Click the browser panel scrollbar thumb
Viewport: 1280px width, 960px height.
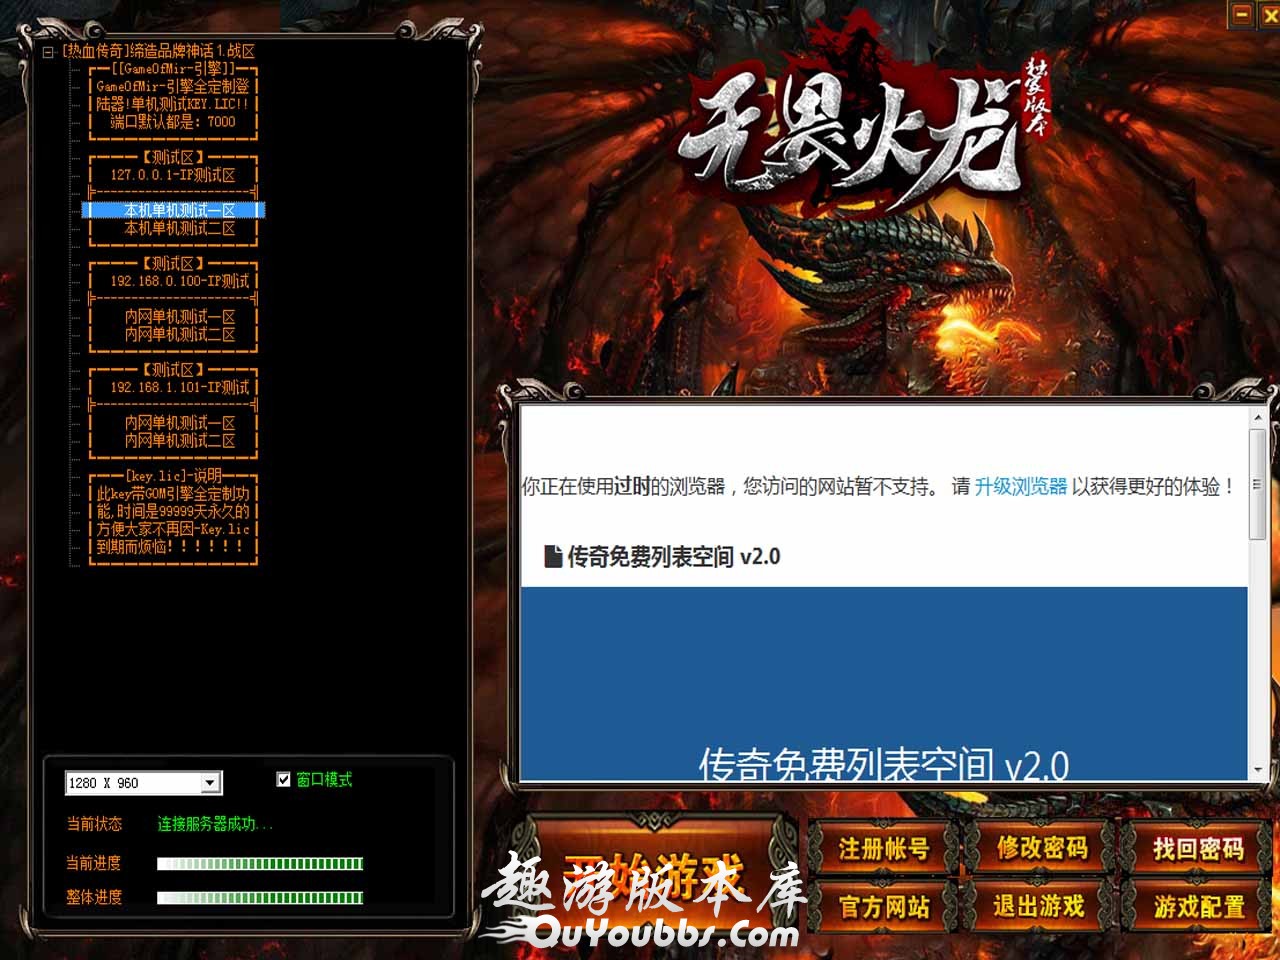pyautogui.click(x=1257, y=485)
